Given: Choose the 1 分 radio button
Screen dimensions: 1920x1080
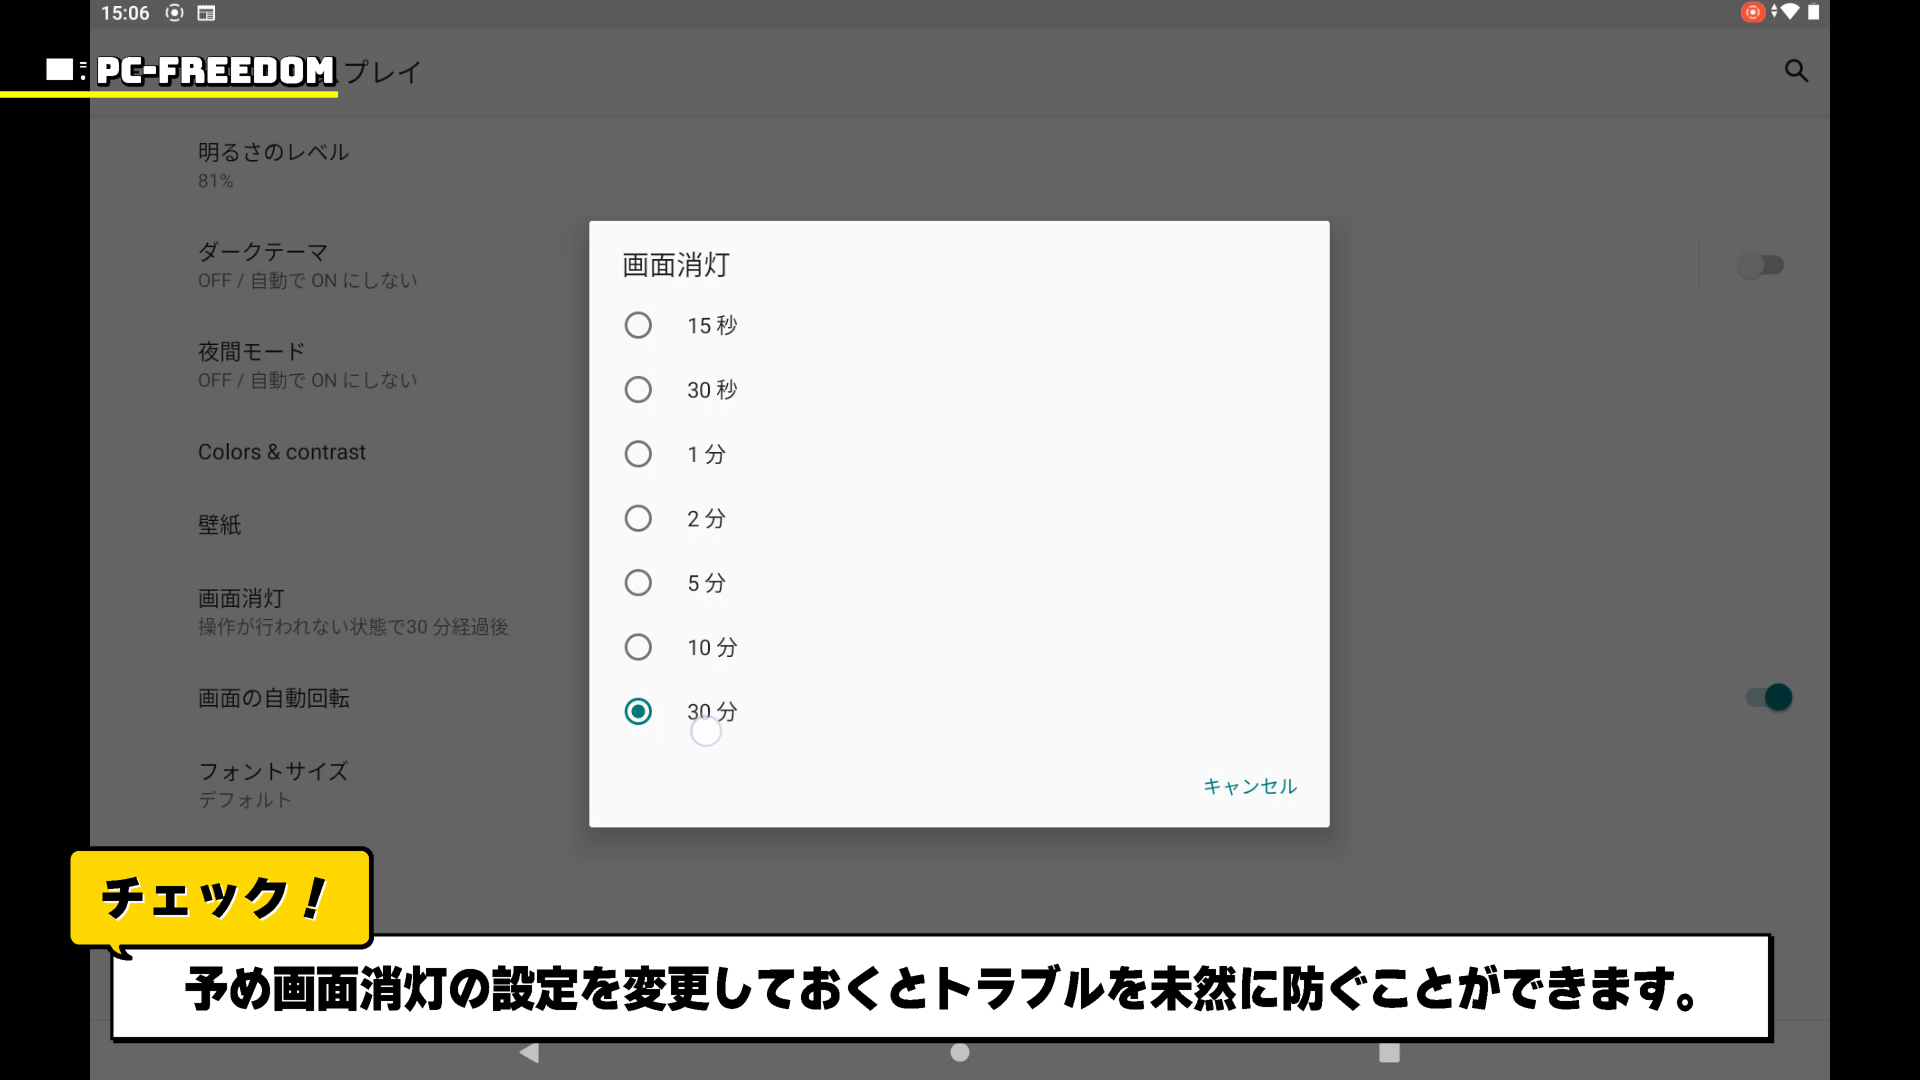Looking at the screenshot, I should [x=638, y=454].
